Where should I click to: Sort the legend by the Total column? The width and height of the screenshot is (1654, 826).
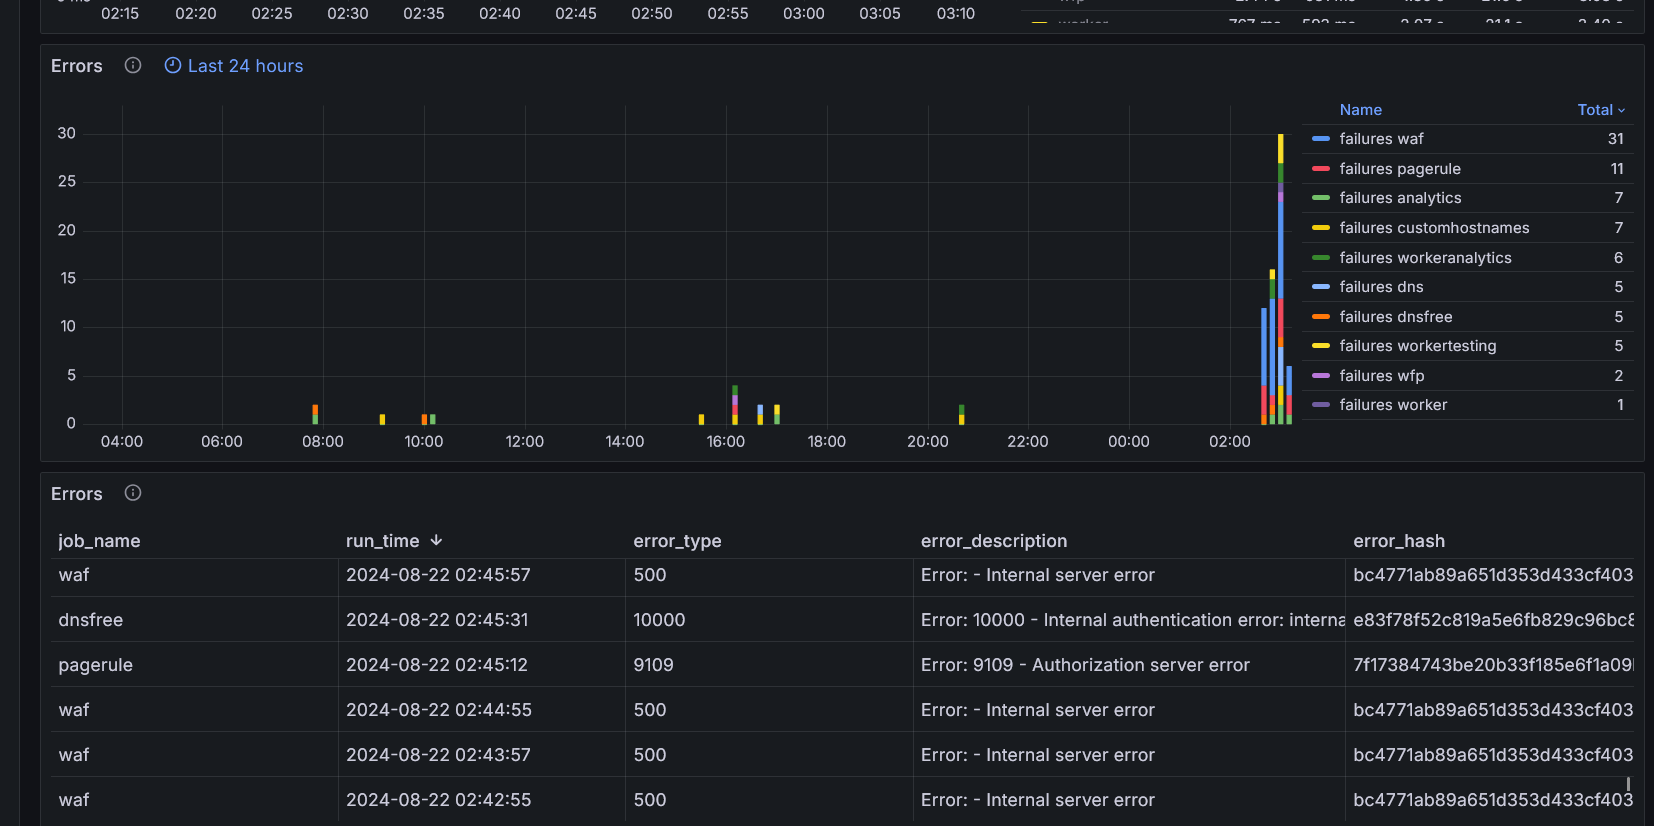[1601, 110]
